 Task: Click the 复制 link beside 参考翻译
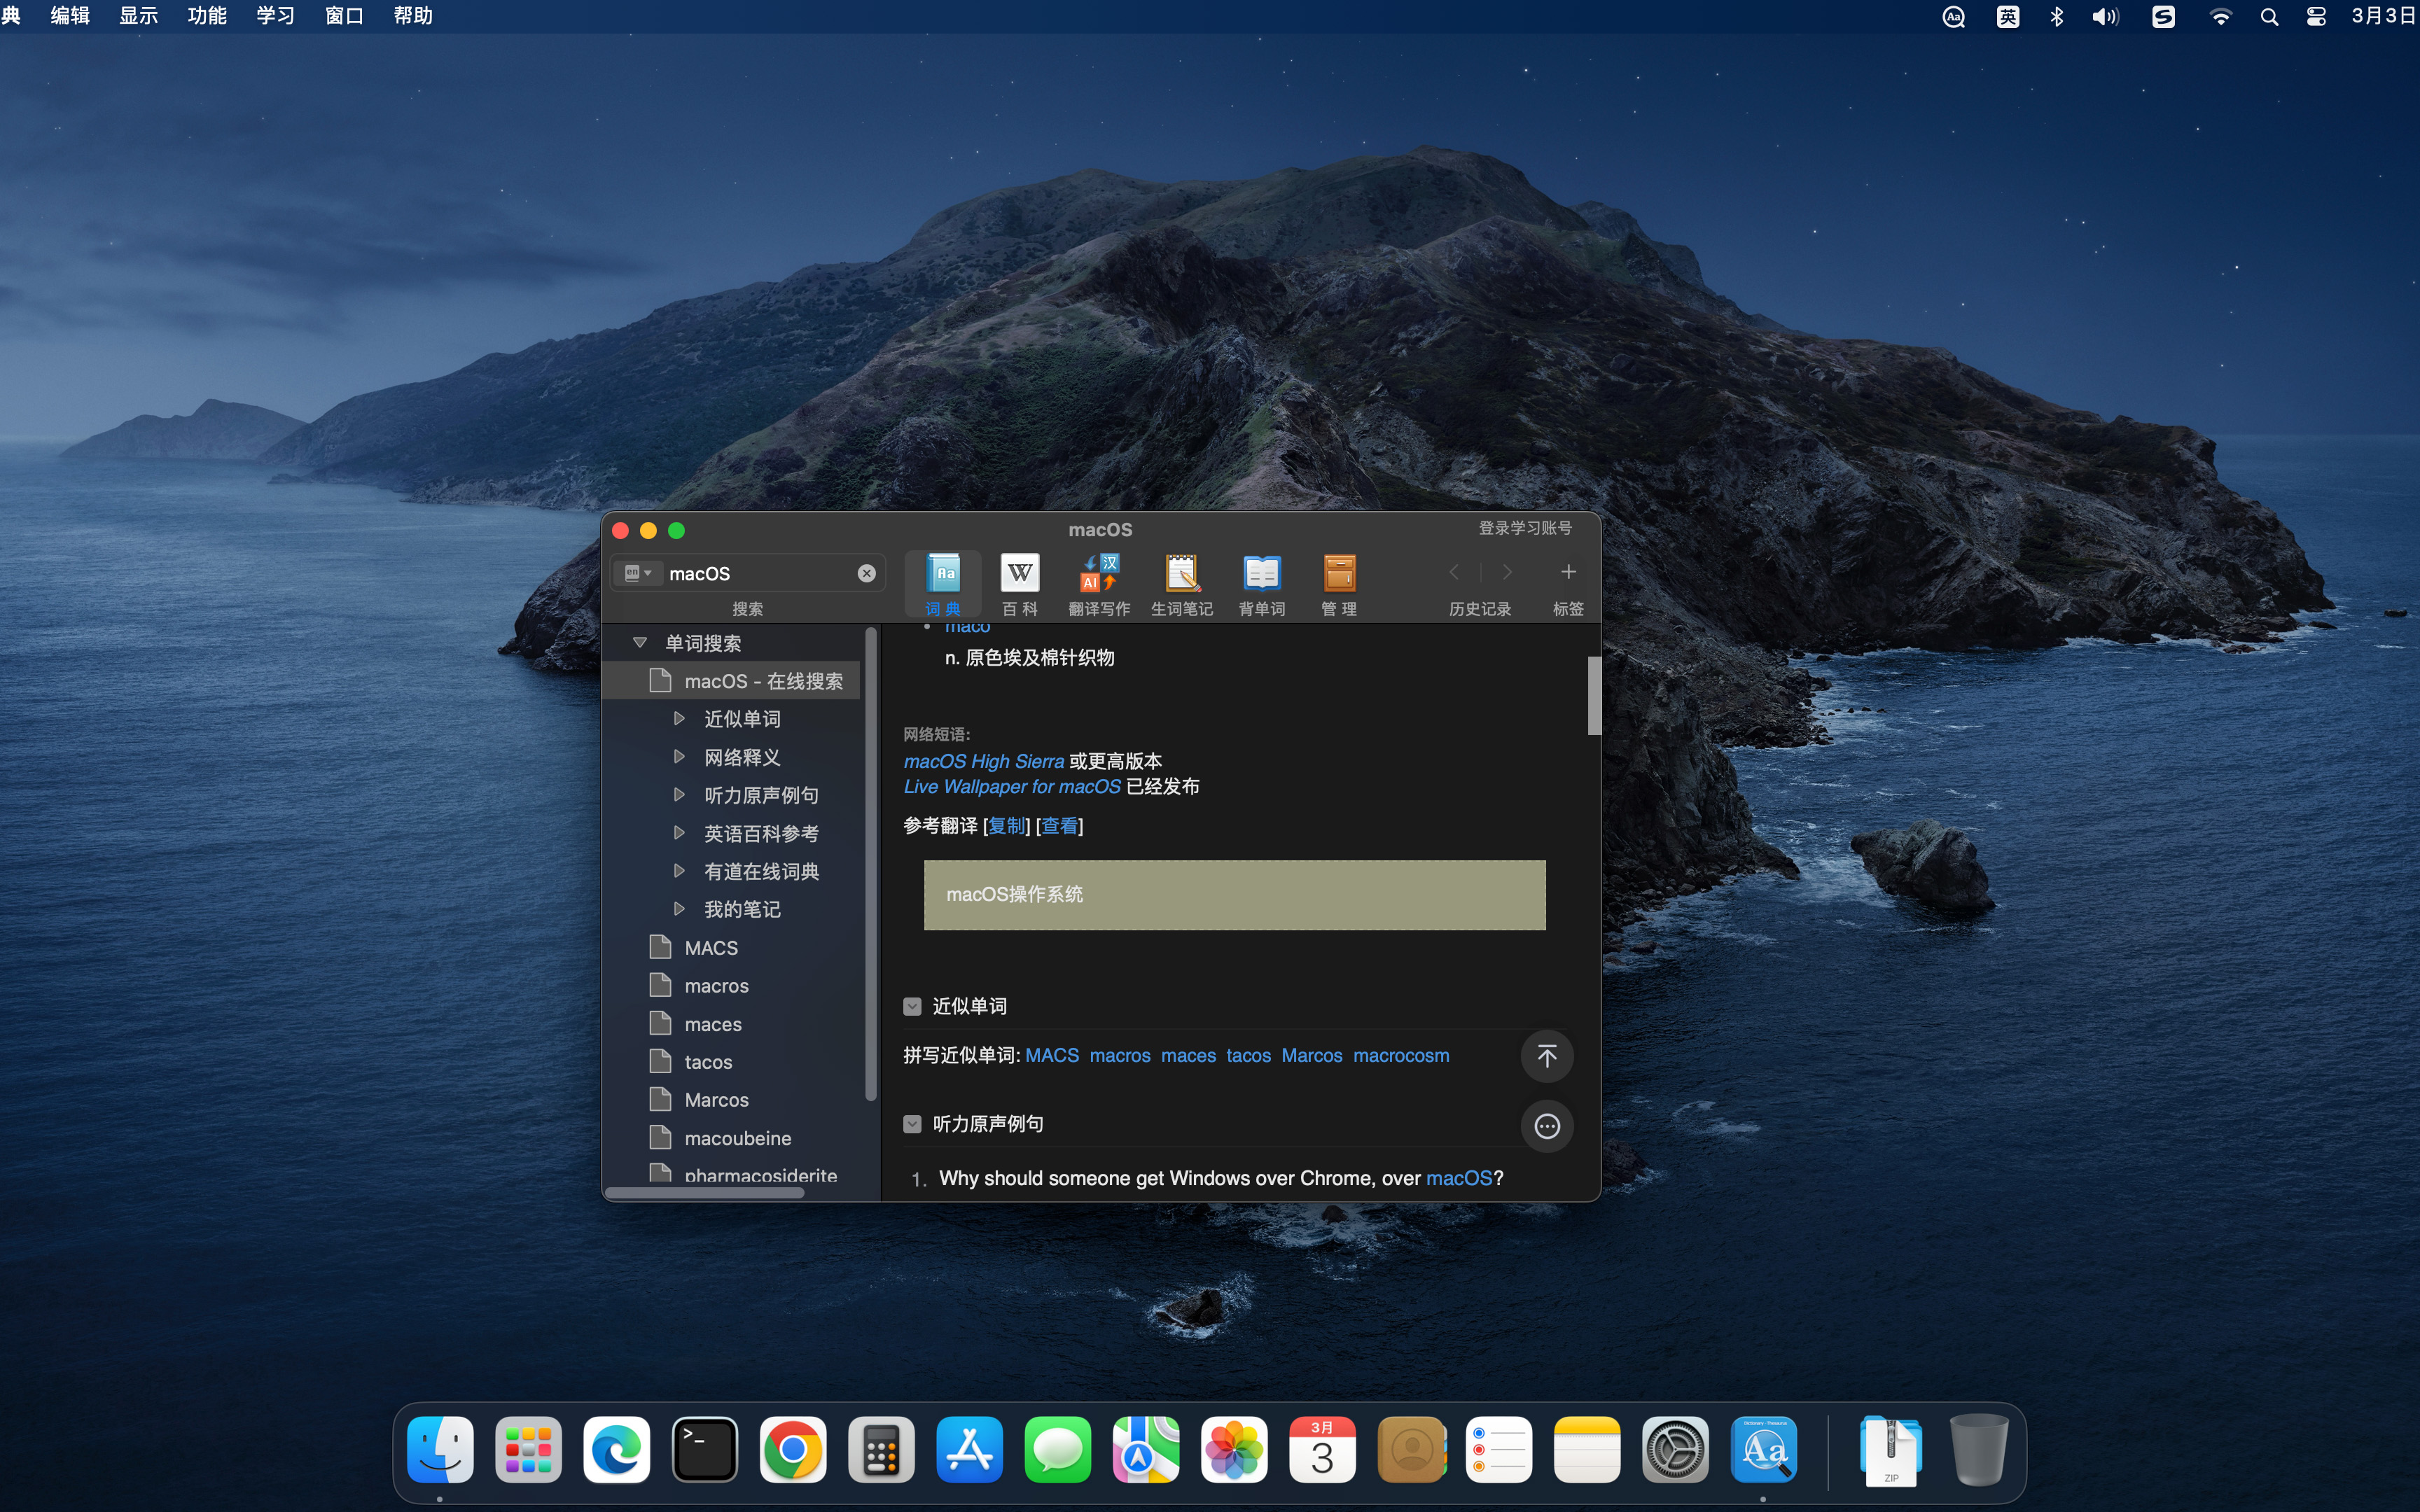pyautogui.click(x=1007, y=826)
